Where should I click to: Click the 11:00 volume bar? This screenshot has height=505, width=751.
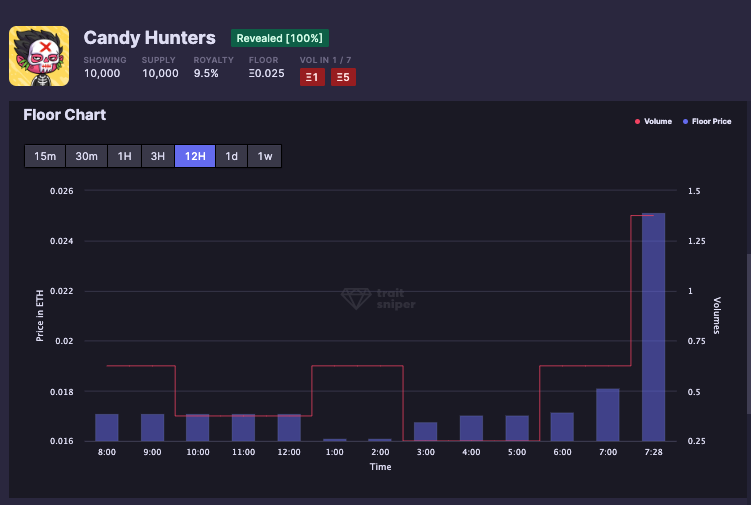point(243,427)
